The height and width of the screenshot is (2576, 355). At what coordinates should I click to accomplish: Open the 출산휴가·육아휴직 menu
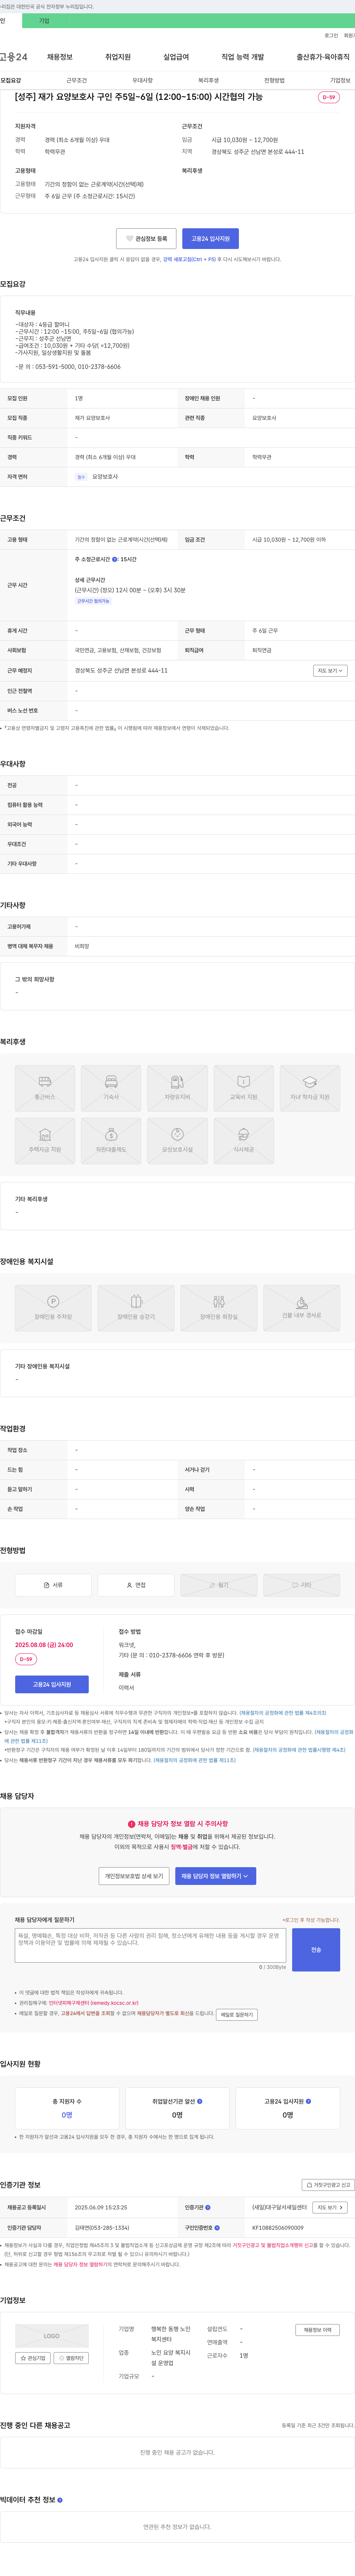(x=323, y=57)
